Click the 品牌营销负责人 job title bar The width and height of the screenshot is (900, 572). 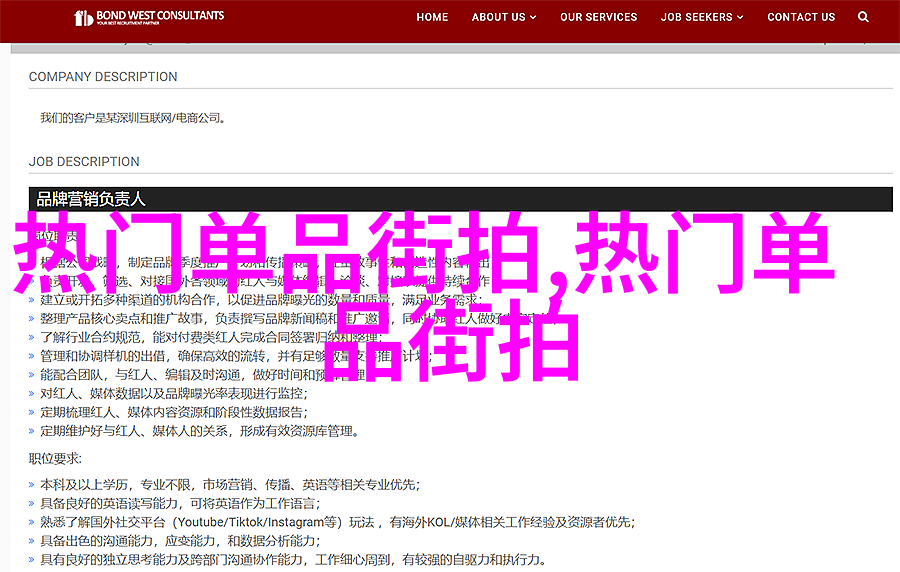(x=460, y=198)
